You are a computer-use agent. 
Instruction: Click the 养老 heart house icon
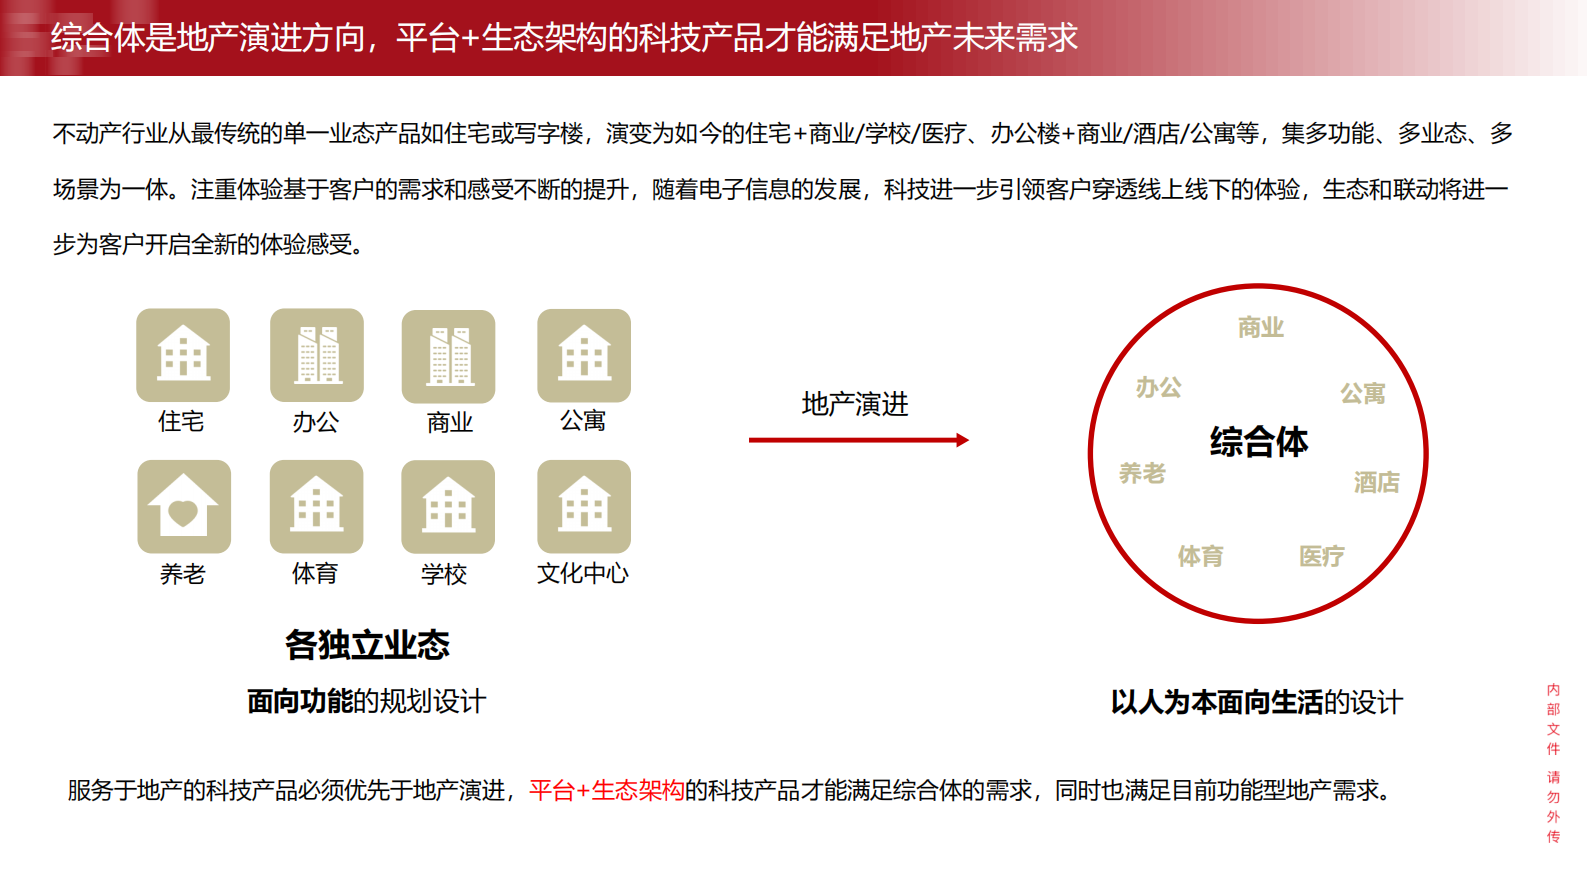pos(184,506)
